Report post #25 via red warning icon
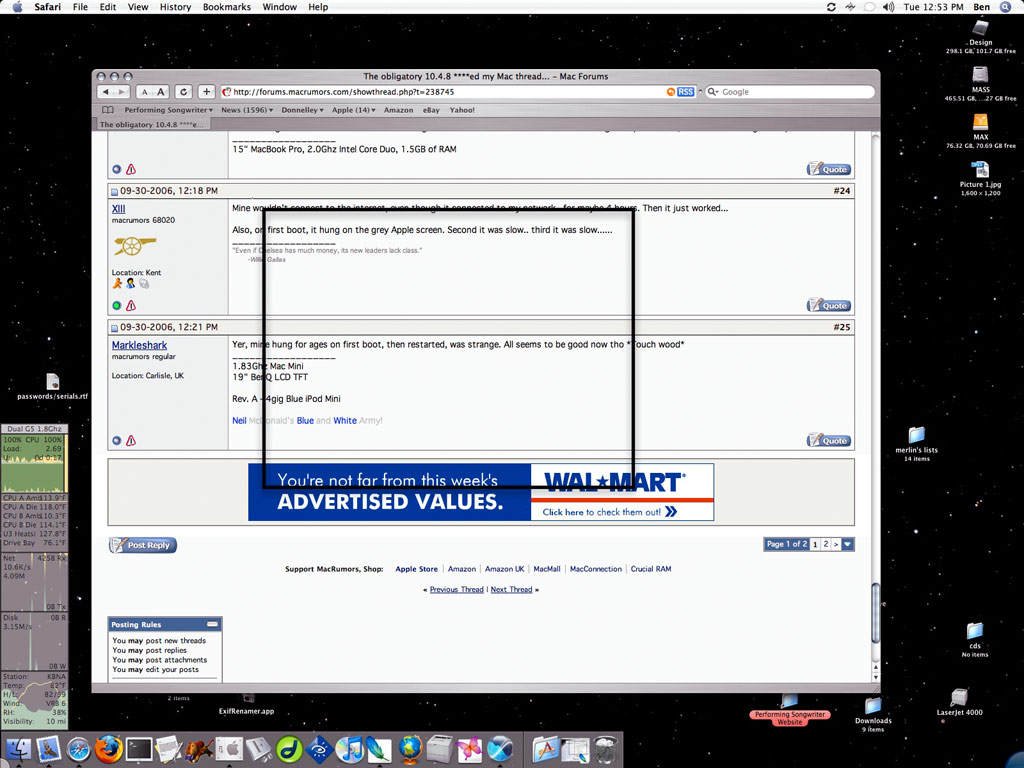The width and height of the screenshot is (1024, 768). [131, 441]
